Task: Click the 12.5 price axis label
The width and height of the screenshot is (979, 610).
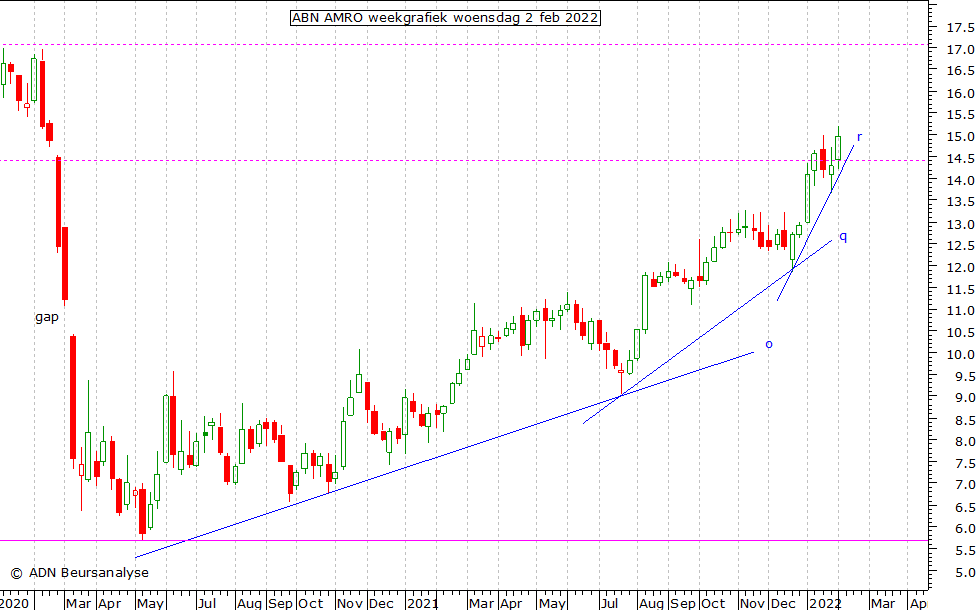Action: (x=960, y=245)
